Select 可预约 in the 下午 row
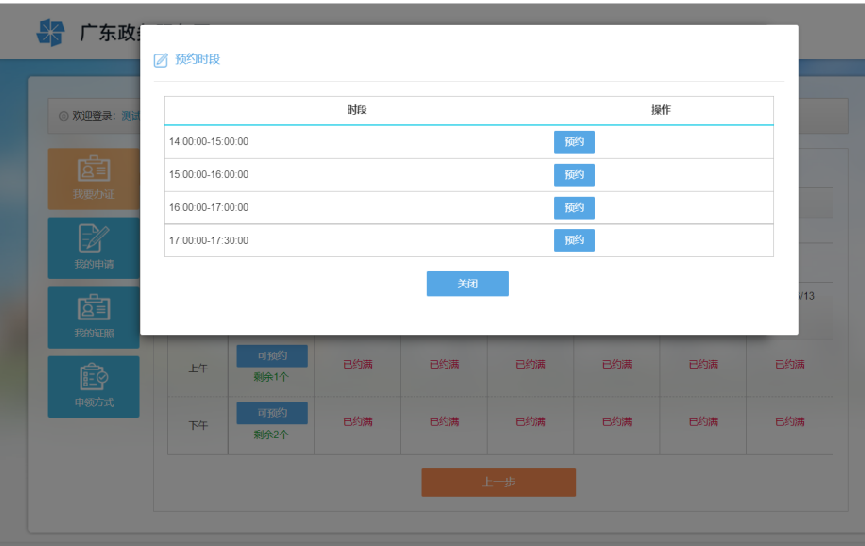This screenshot has width=865, height=546. (x=272, y=413)
